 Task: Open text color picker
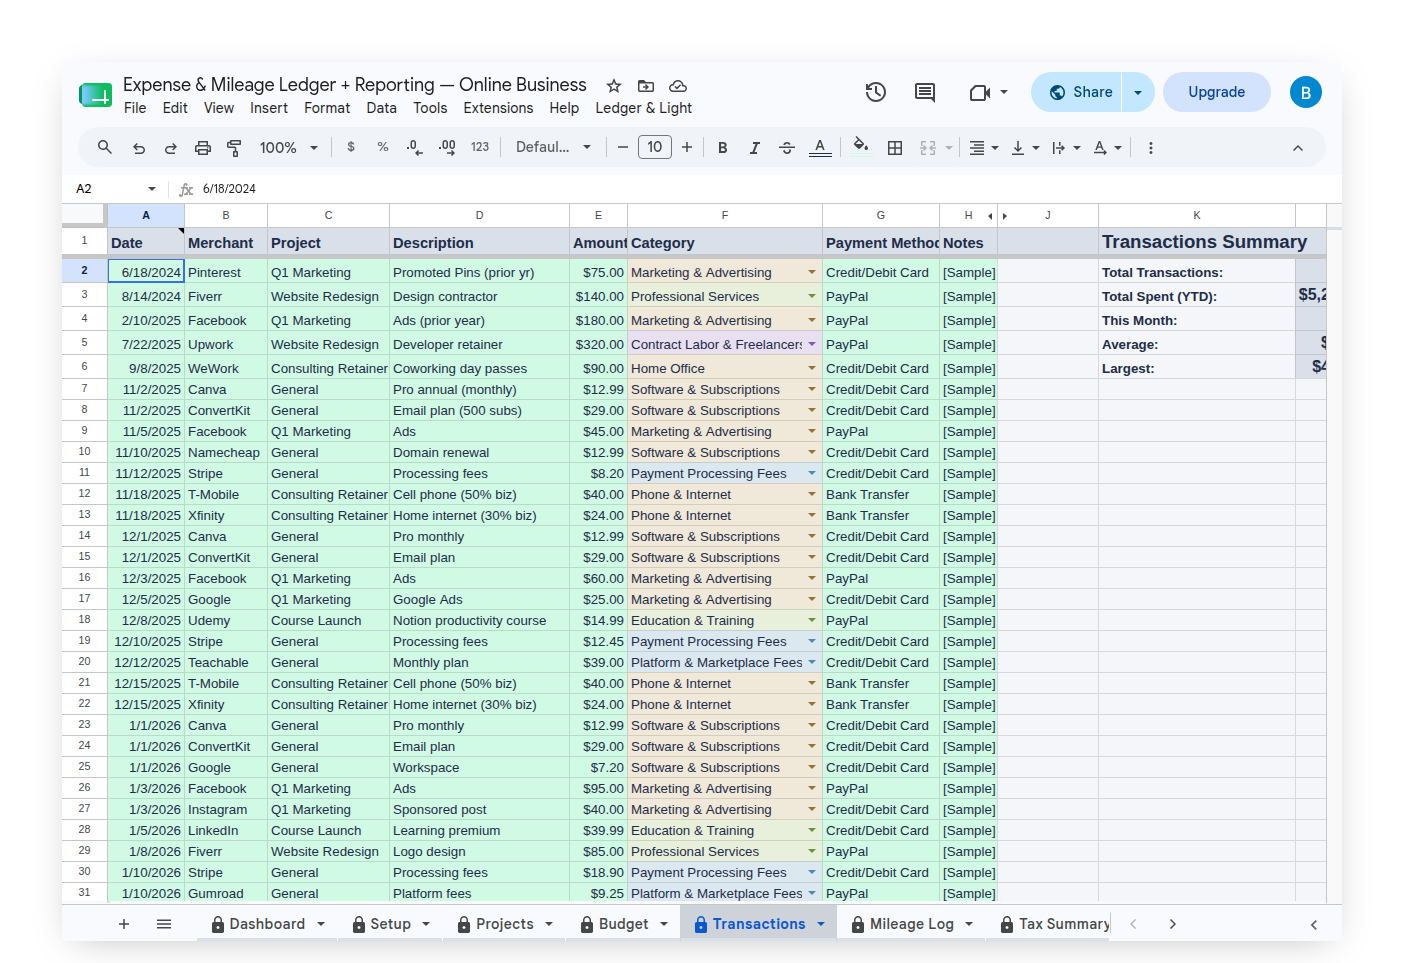pyautogui.click(x=820, y=148)
